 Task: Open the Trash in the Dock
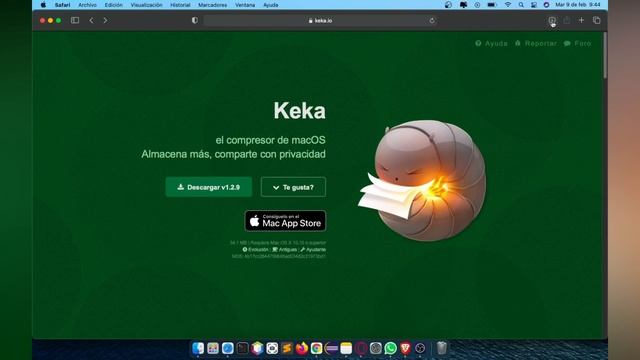(x=442, y=348)
